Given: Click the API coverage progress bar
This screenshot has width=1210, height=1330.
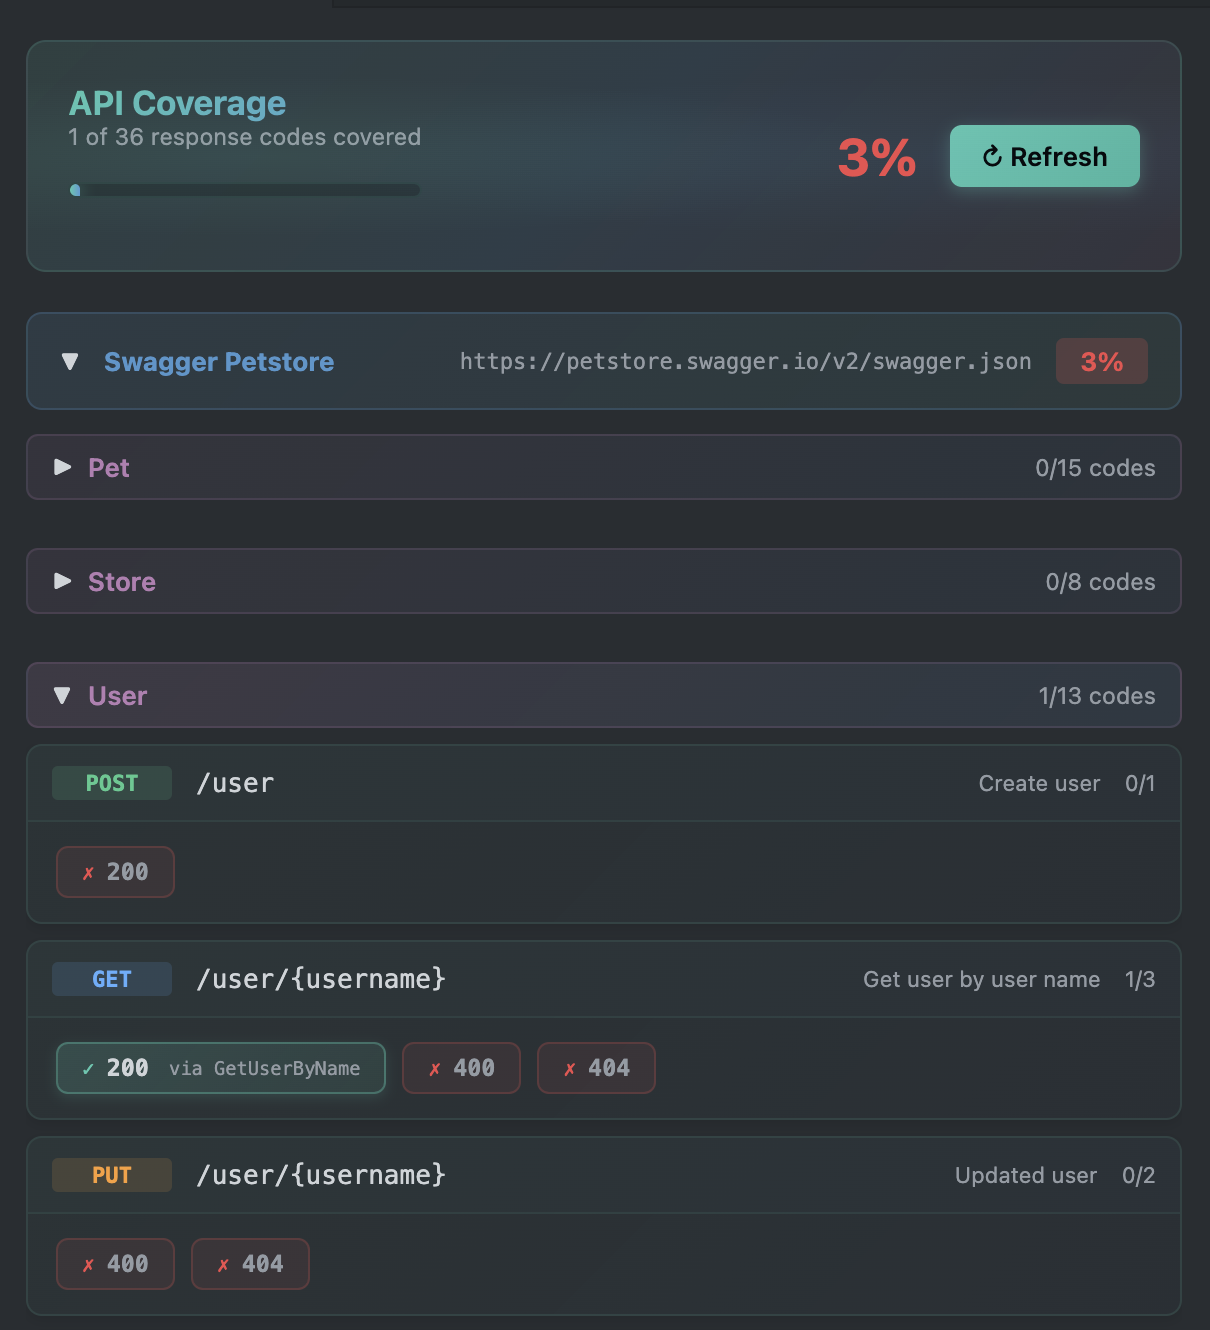Looking at the screenshot, I should tap(244, 190).
